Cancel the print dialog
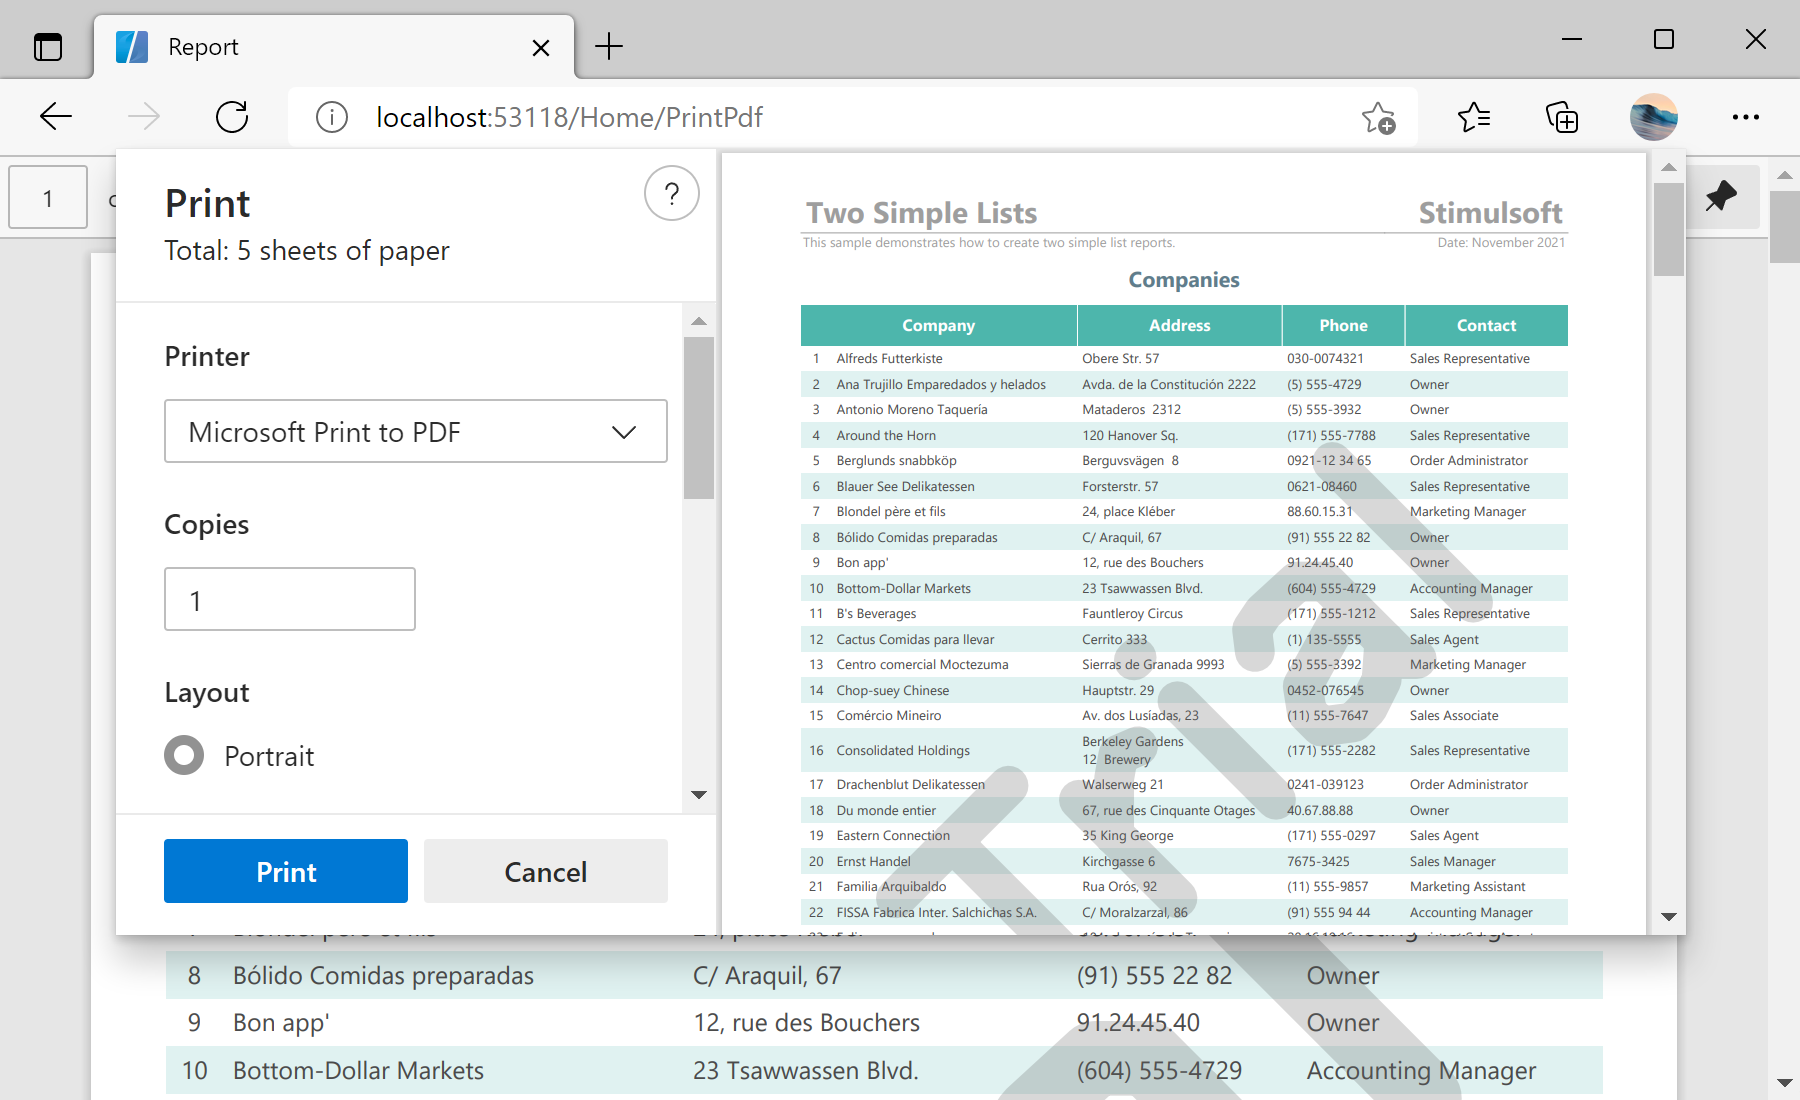The height and width of the screenshot is (1100, 1800). [x=546, y=871]
